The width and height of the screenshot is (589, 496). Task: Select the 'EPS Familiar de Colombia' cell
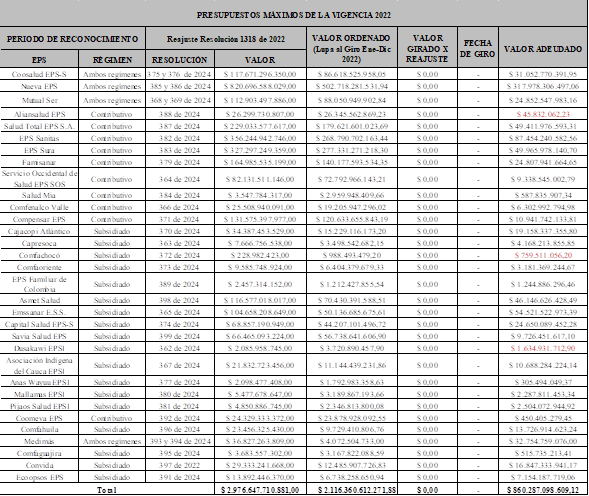pyautogui.click(x=39, y=284)
